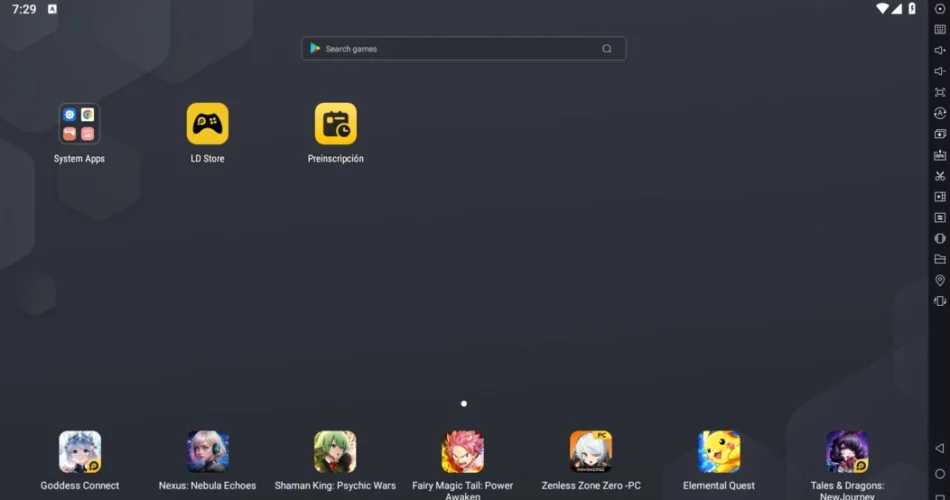This screenshot has width=950, height=500.
Task: Open the synchronizer sidebar icon
Action: [940, 218]
